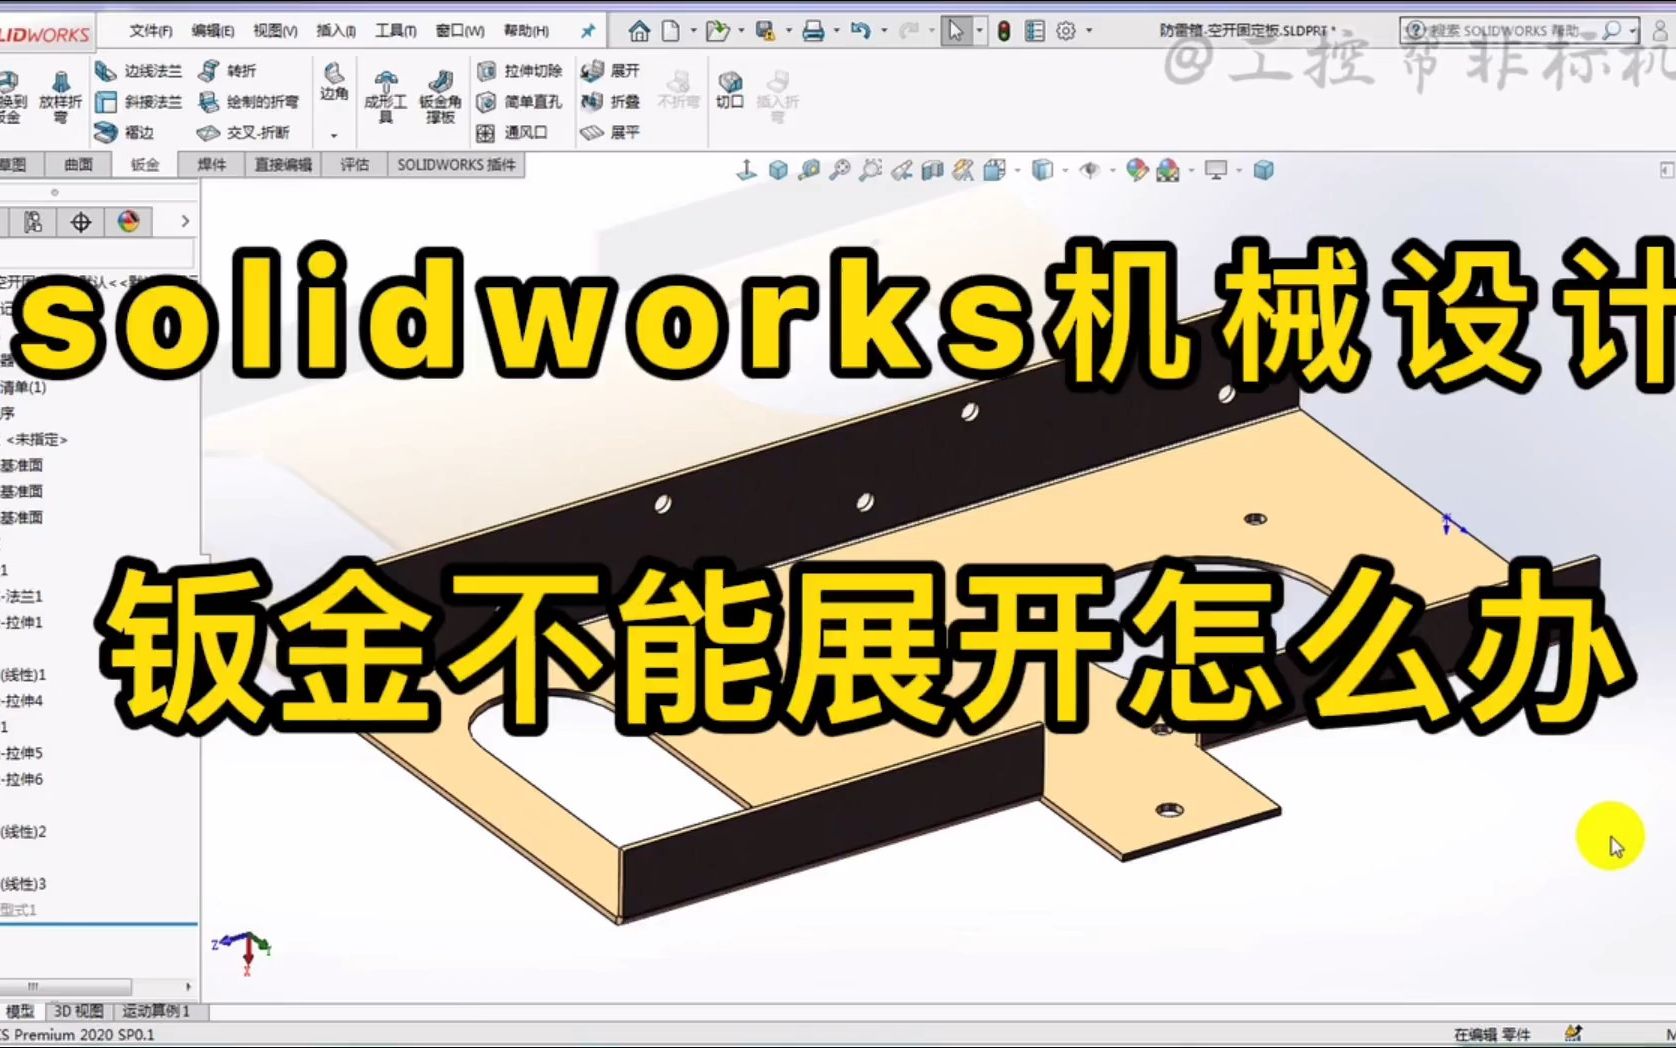Activate the Select arrow cursor tool
1676x1048 pixels.
956,31
